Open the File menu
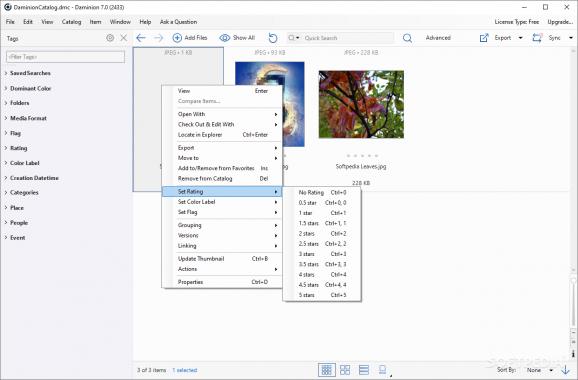The width and height of the screenshot is (578, 380). point(10,22)
